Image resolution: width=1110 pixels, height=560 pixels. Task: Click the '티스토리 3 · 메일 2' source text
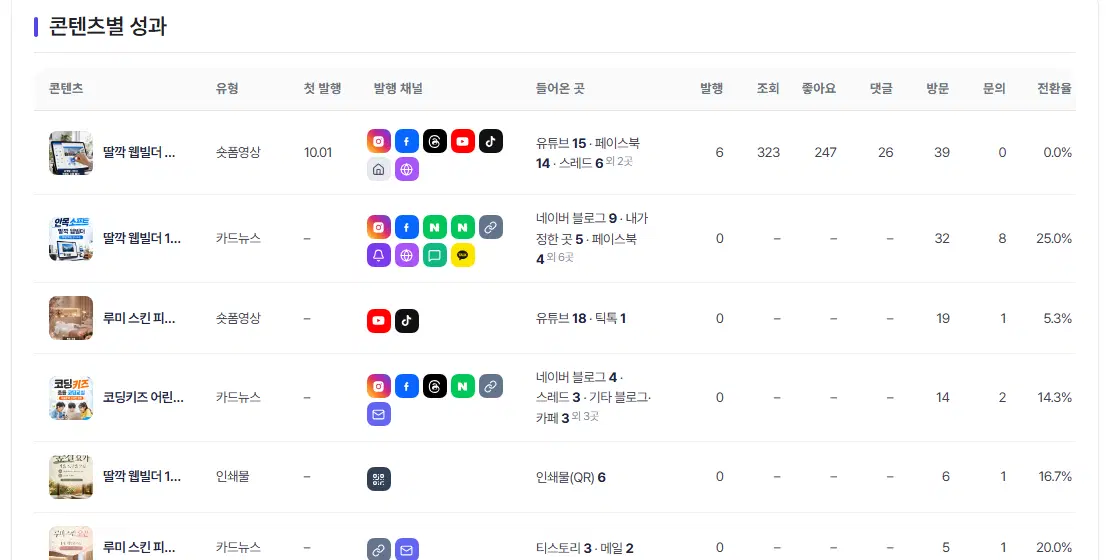pos(585,548)
